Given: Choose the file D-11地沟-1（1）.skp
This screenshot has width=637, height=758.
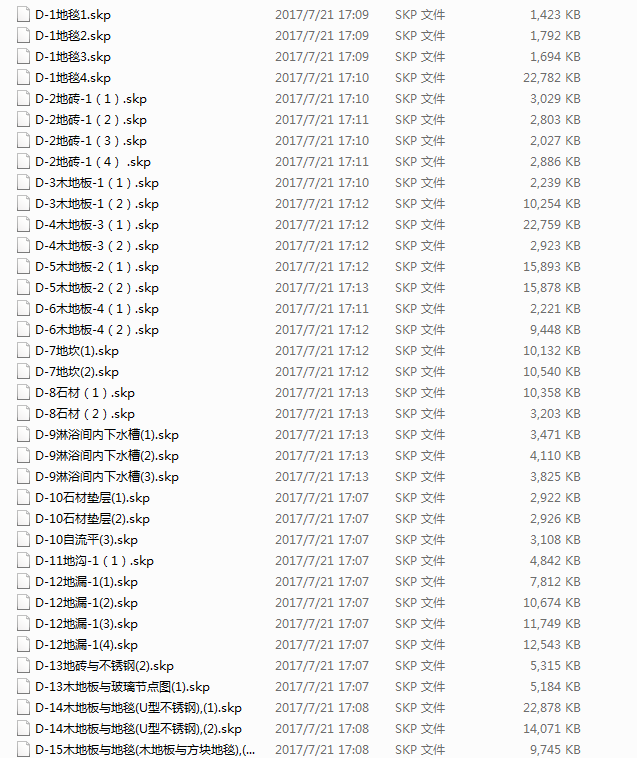Looking at the screenshot, I should pos(94,561).
